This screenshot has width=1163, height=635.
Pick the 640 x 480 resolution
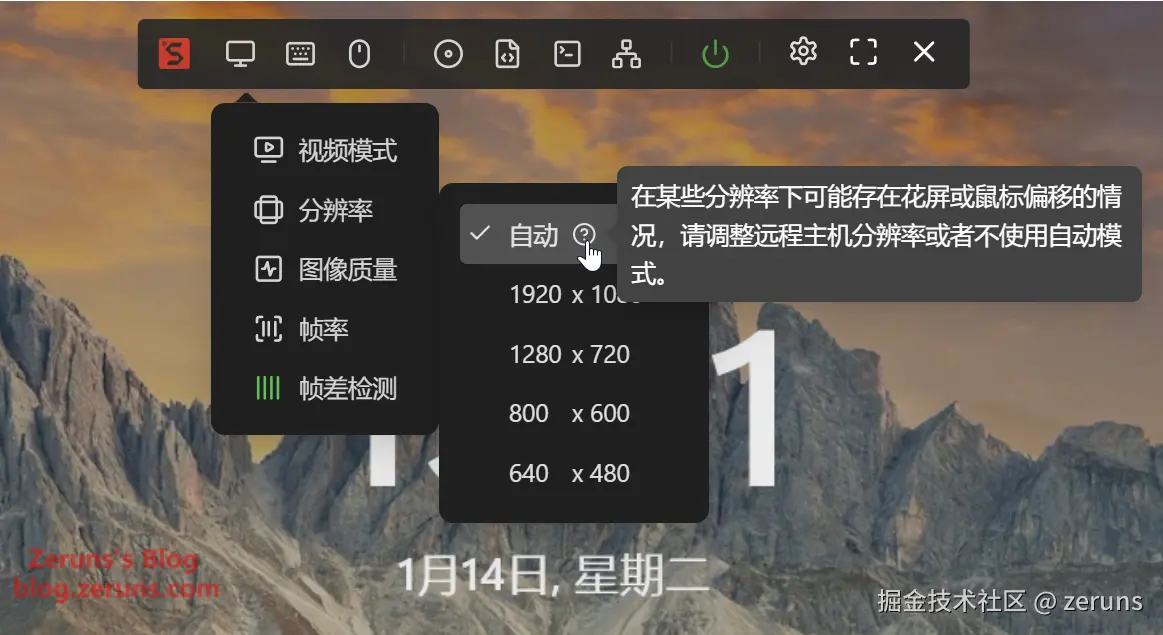coord(570,473)
